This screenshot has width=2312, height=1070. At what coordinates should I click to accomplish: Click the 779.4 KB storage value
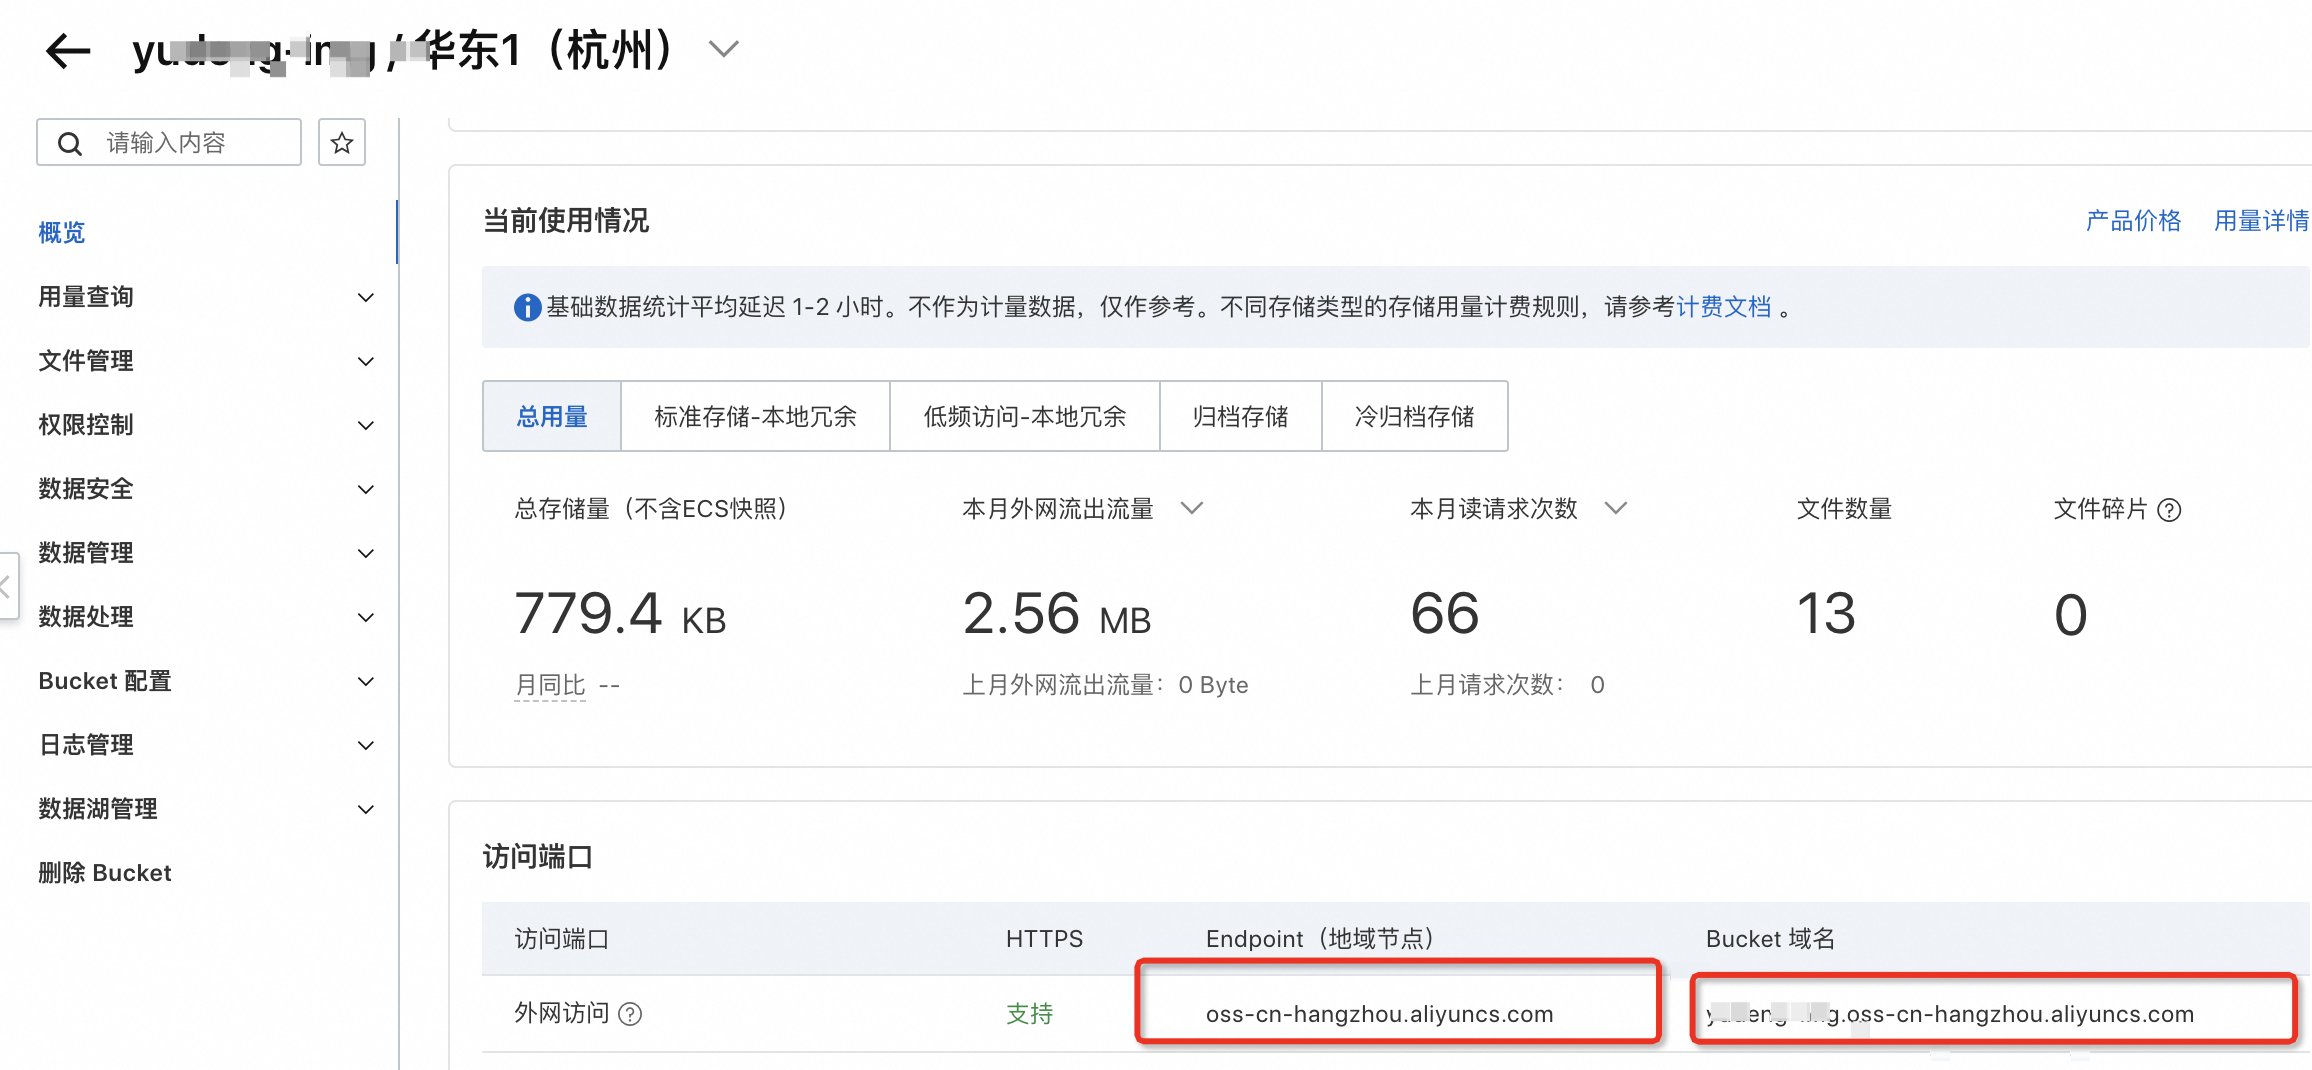pos(620,614)
